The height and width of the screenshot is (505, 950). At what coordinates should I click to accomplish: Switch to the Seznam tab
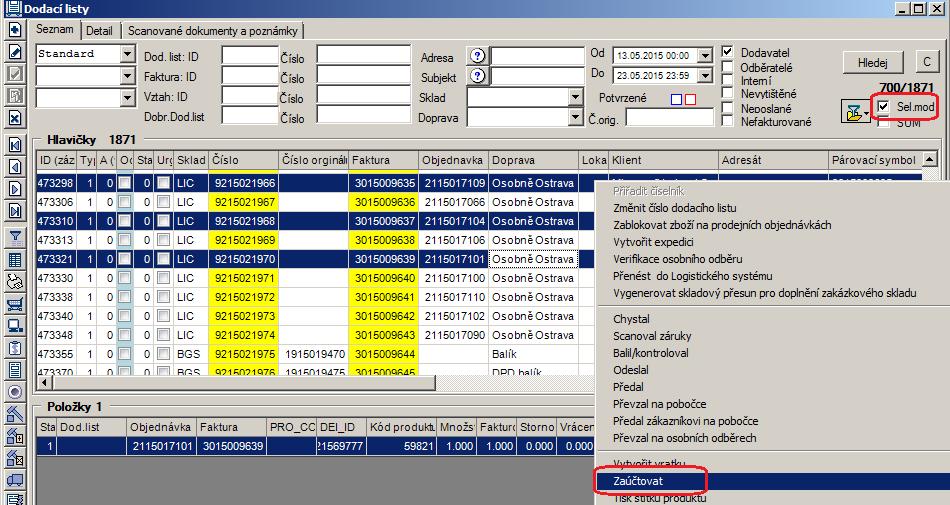tap(55, 29)
